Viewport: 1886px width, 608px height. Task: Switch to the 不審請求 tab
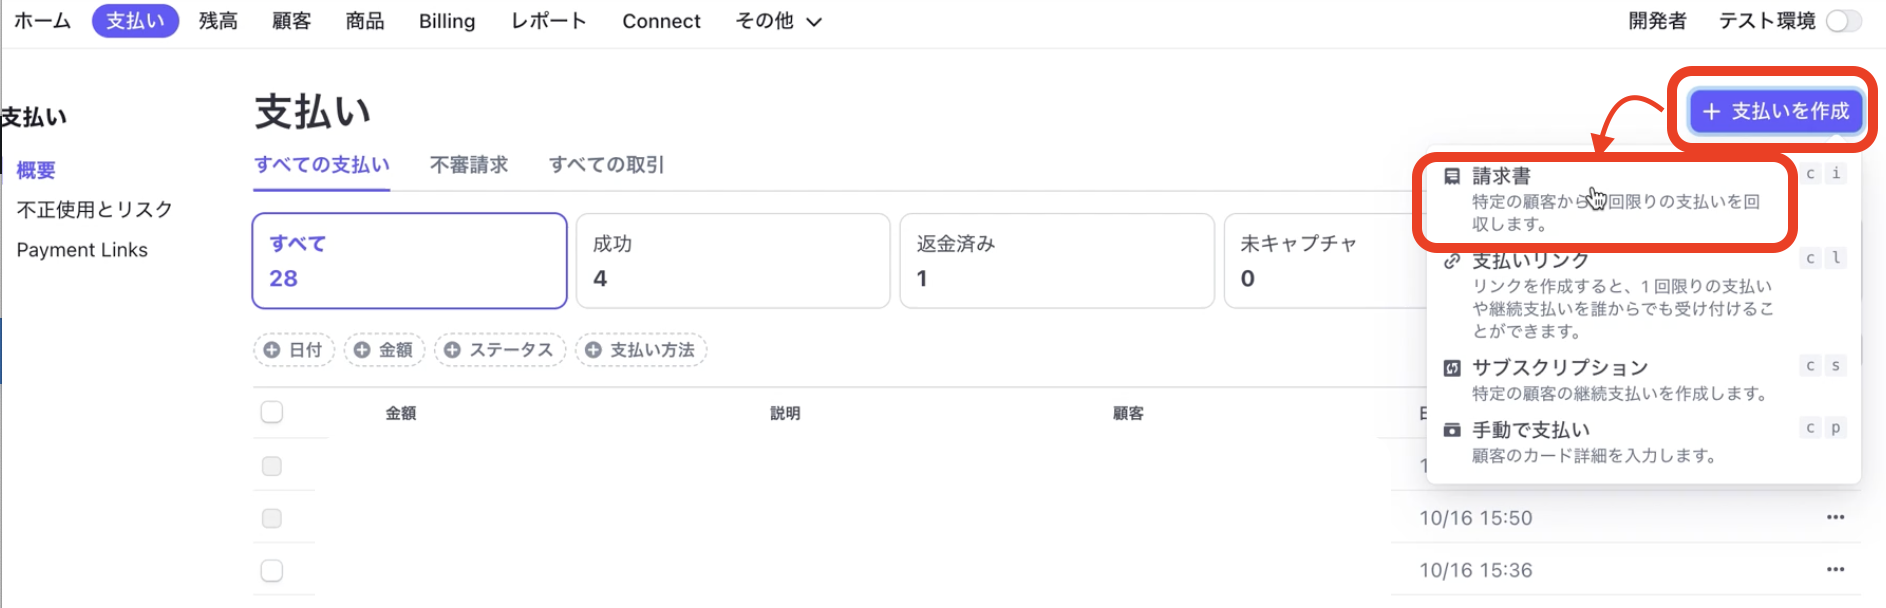(469, 165)
